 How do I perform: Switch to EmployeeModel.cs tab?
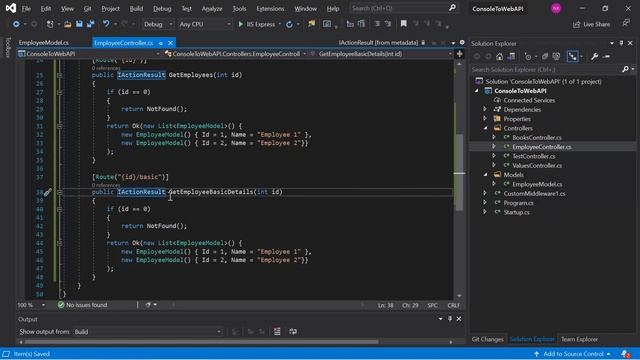click(44, 43)
